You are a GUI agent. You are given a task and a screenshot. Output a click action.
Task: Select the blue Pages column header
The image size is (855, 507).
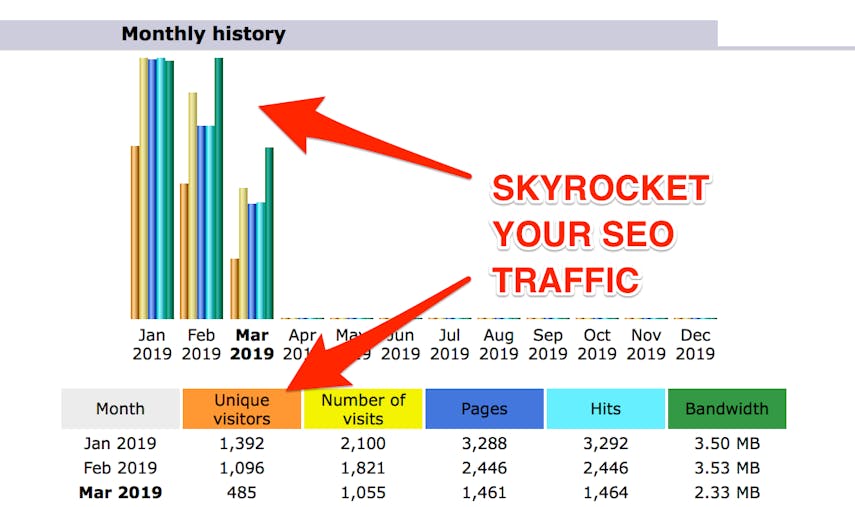pyautogui.click(x=484, y=408)
